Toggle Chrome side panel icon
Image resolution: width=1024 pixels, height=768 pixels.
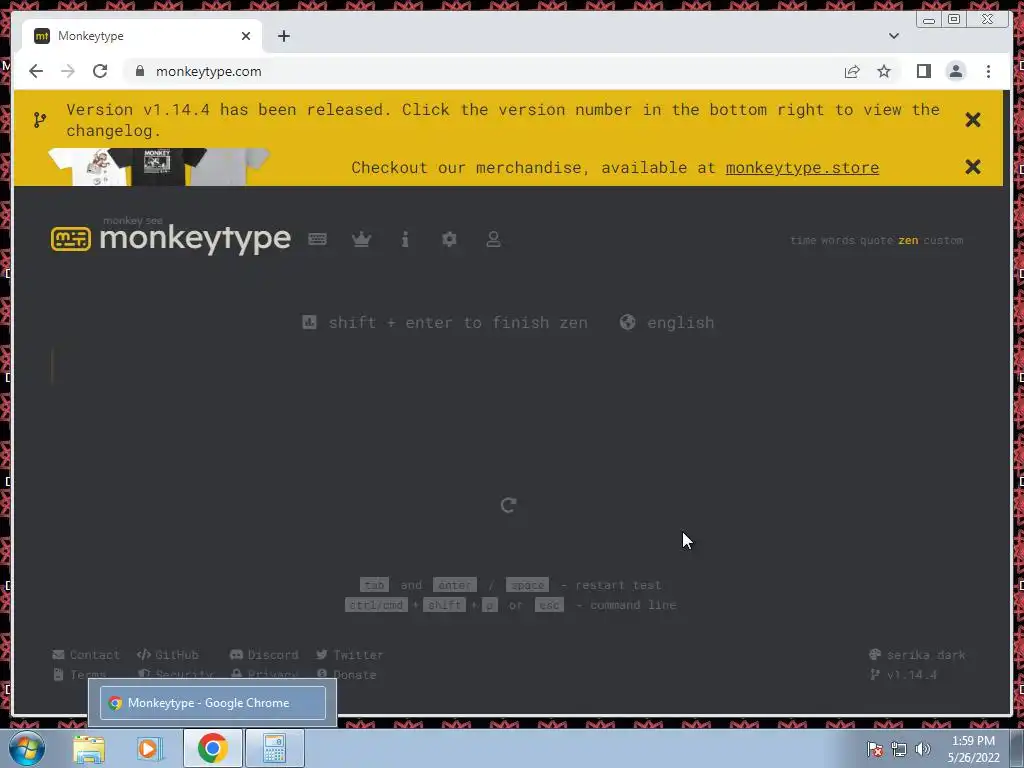pos(923,71)
